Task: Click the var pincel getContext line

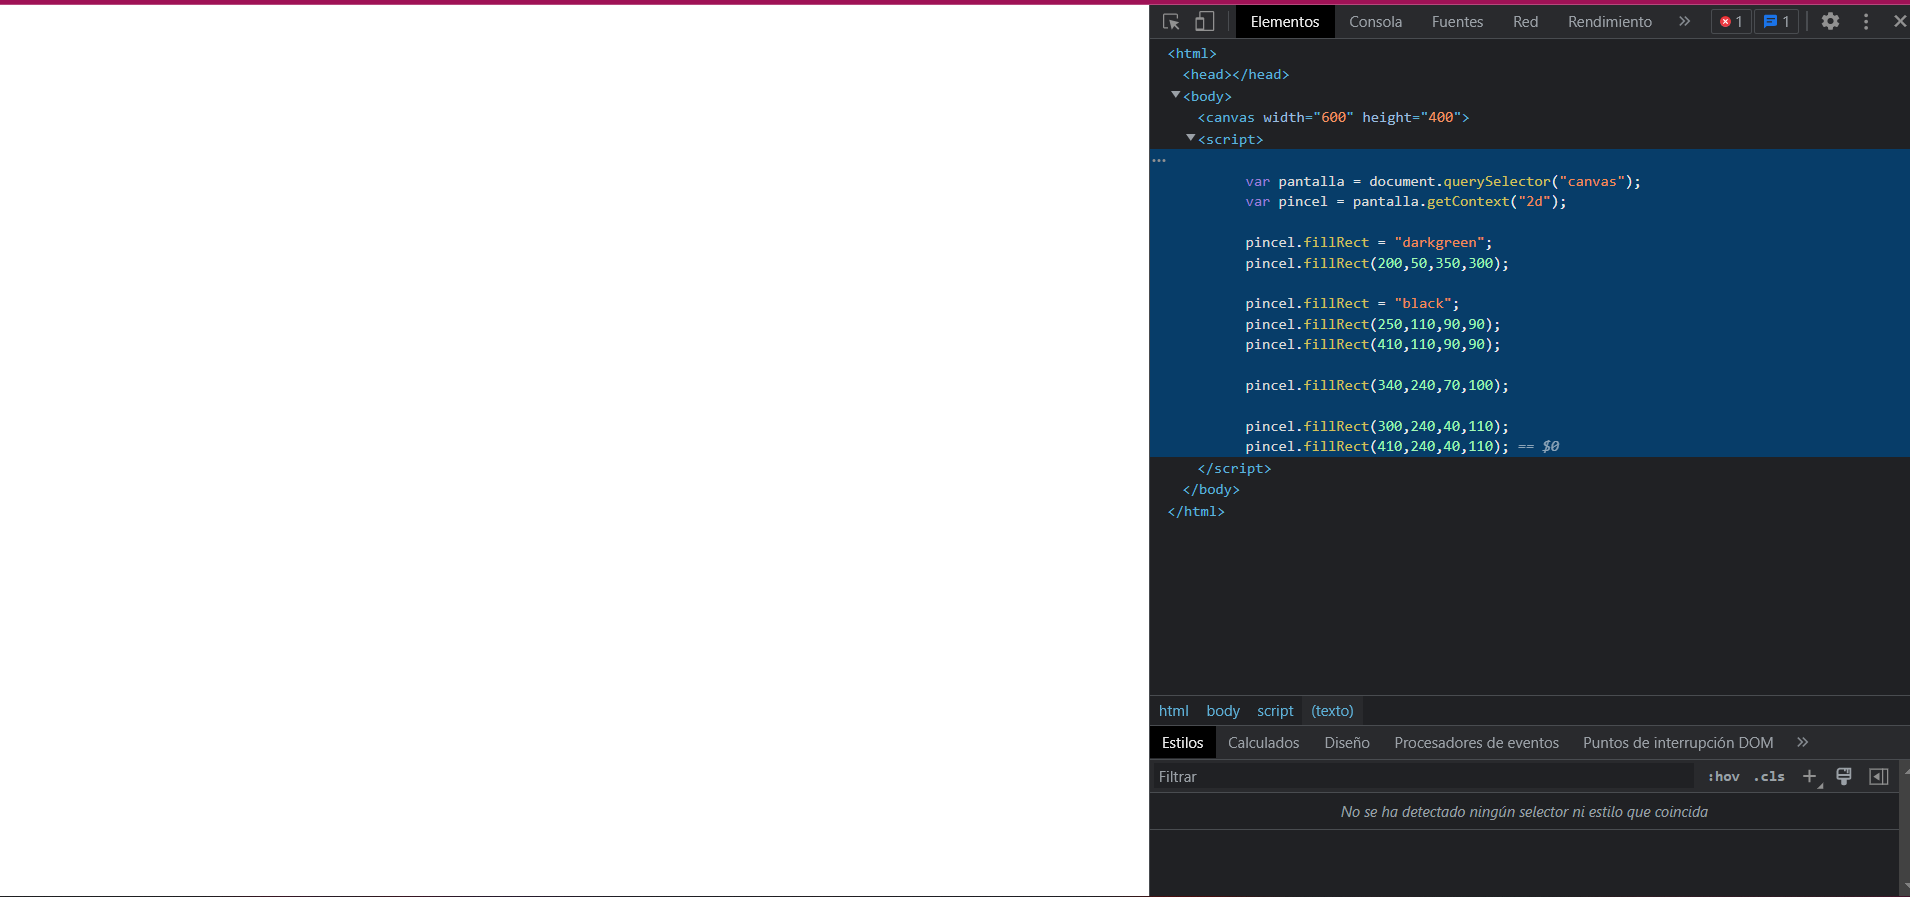Action: [1406, 201]
